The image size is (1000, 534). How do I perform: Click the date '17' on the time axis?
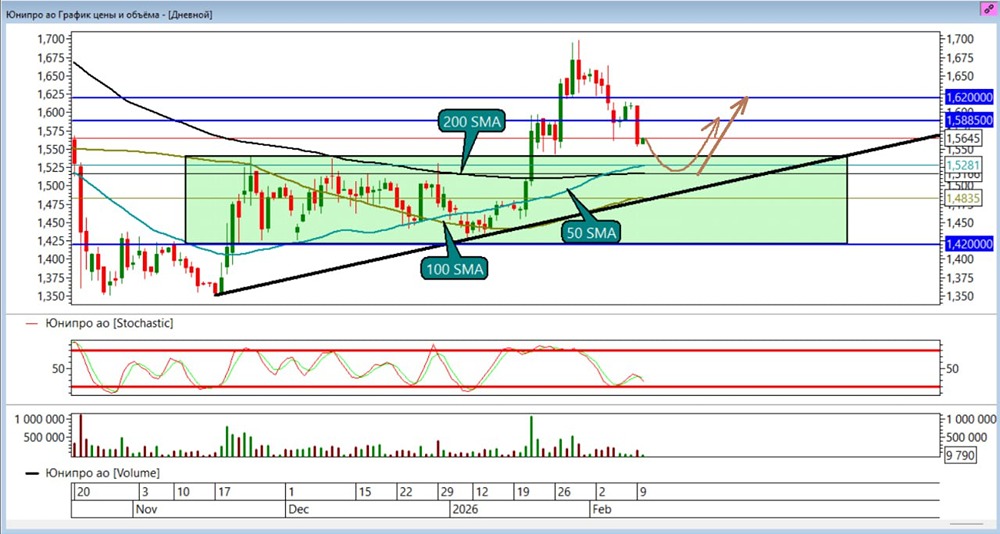pos(224,493)
